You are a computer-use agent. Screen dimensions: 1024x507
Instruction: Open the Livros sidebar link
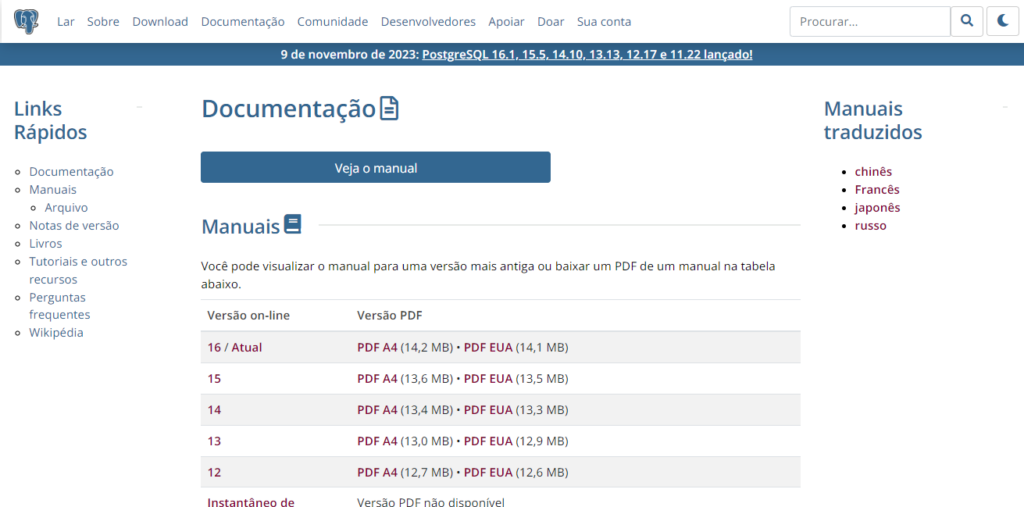[46, 243]
